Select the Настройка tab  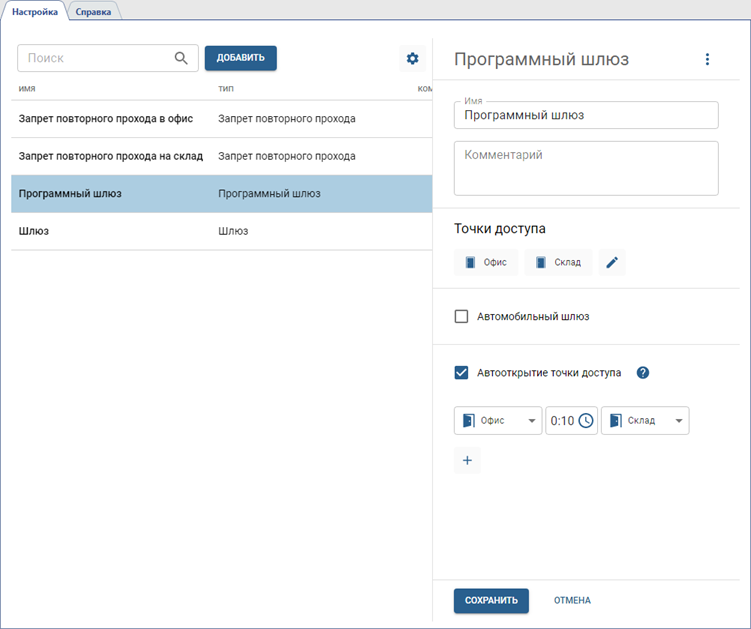[x=35, y=11]
